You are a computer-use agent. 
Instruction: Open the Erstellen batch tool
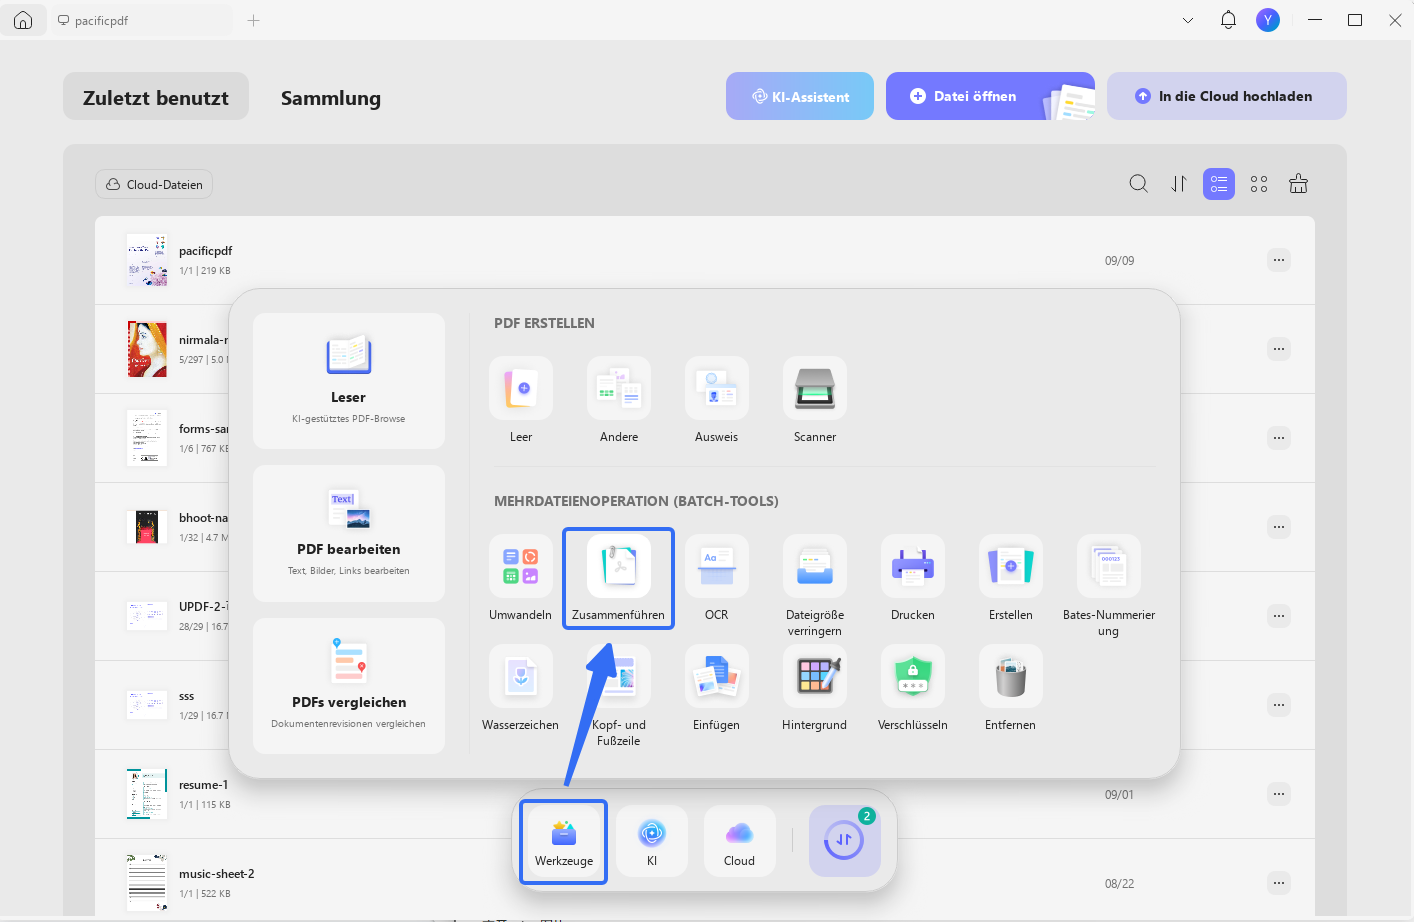[1011, 567]
